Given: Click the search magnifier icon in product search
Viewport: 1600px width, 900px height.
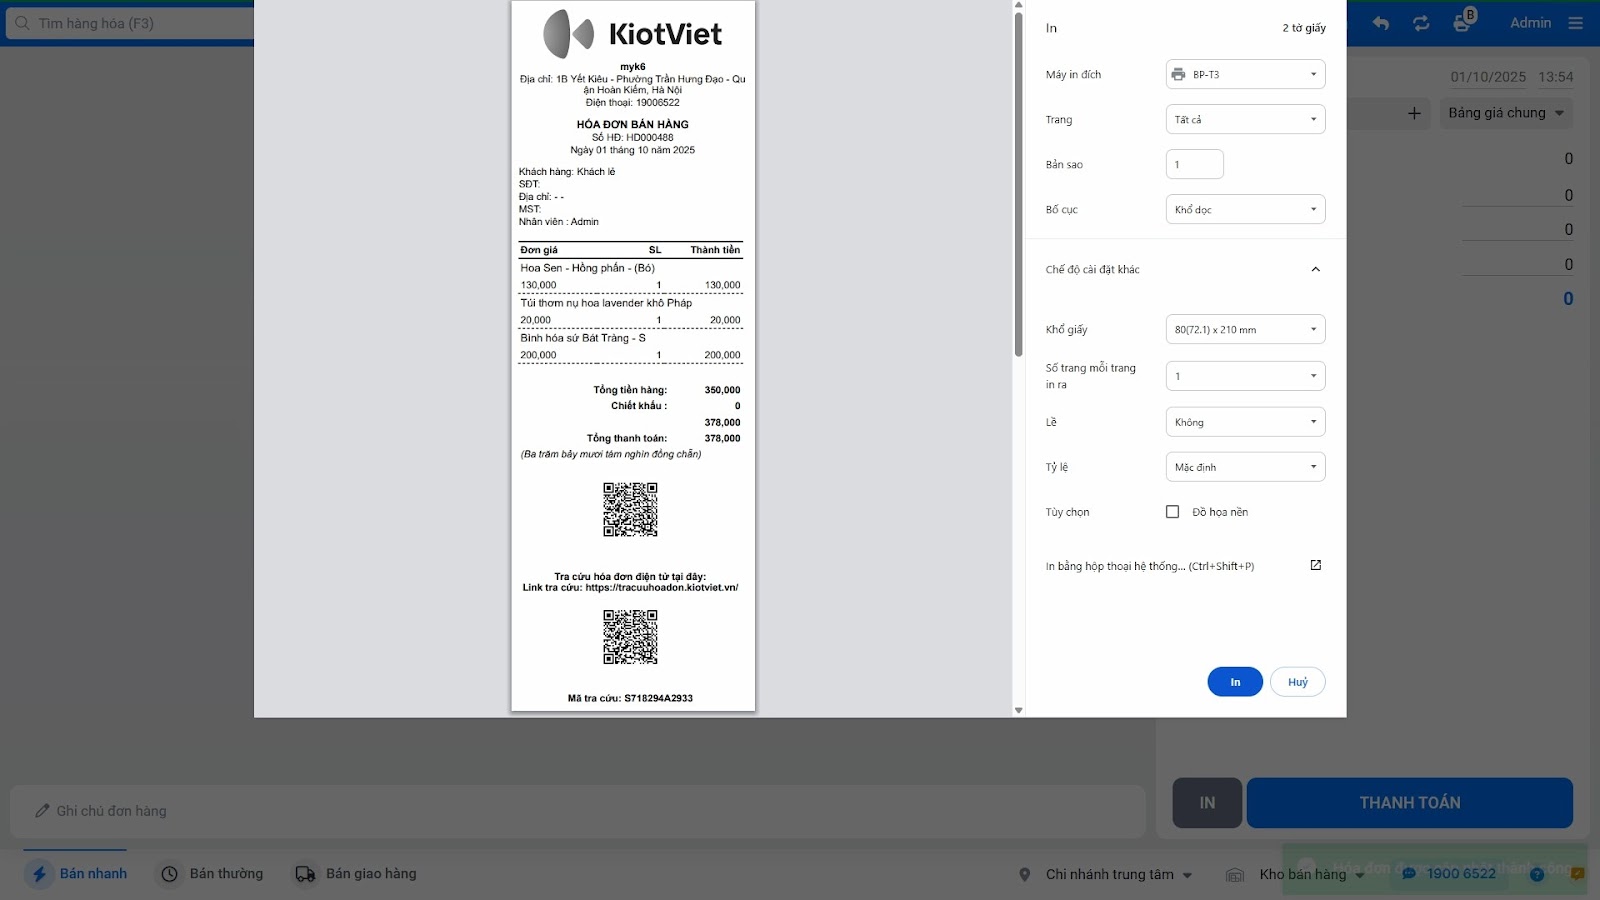Looking at the screenshot, I should click(22, 23).
